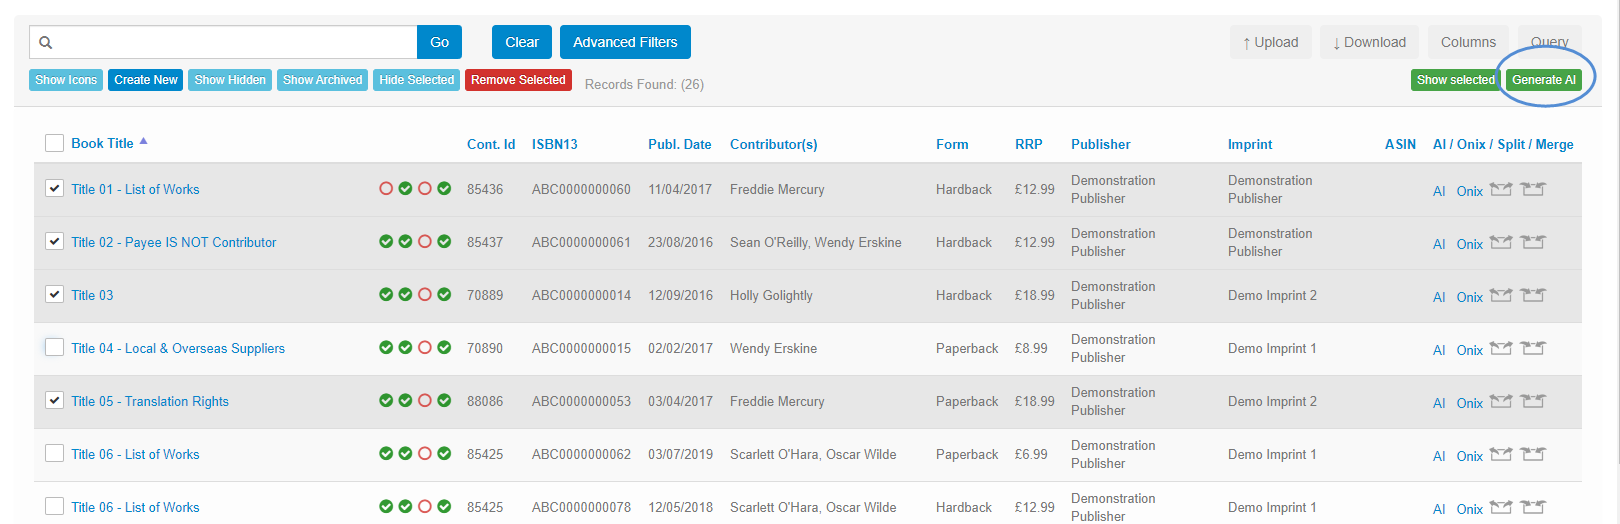Click the red status circle on Title 04 row
The image size is (1620, 524).
425,347
